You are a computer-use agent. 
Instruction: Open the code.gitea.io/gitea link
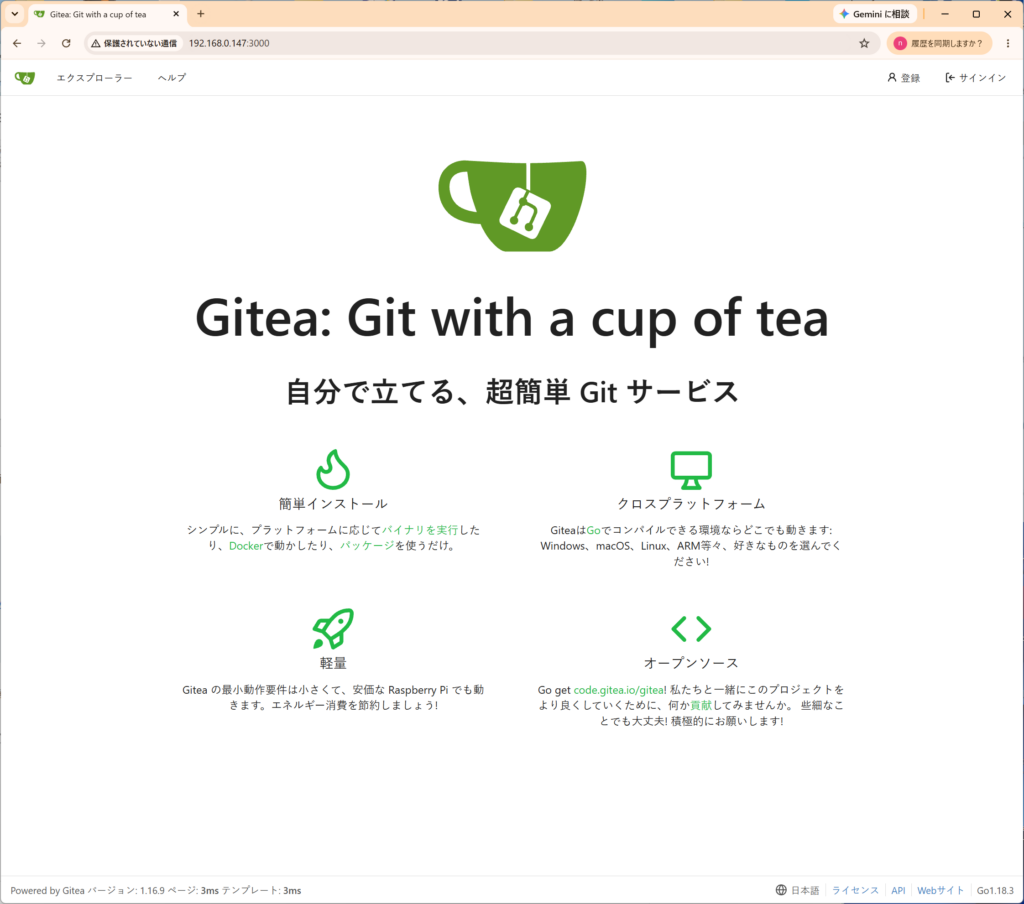(x=618, y=690)
